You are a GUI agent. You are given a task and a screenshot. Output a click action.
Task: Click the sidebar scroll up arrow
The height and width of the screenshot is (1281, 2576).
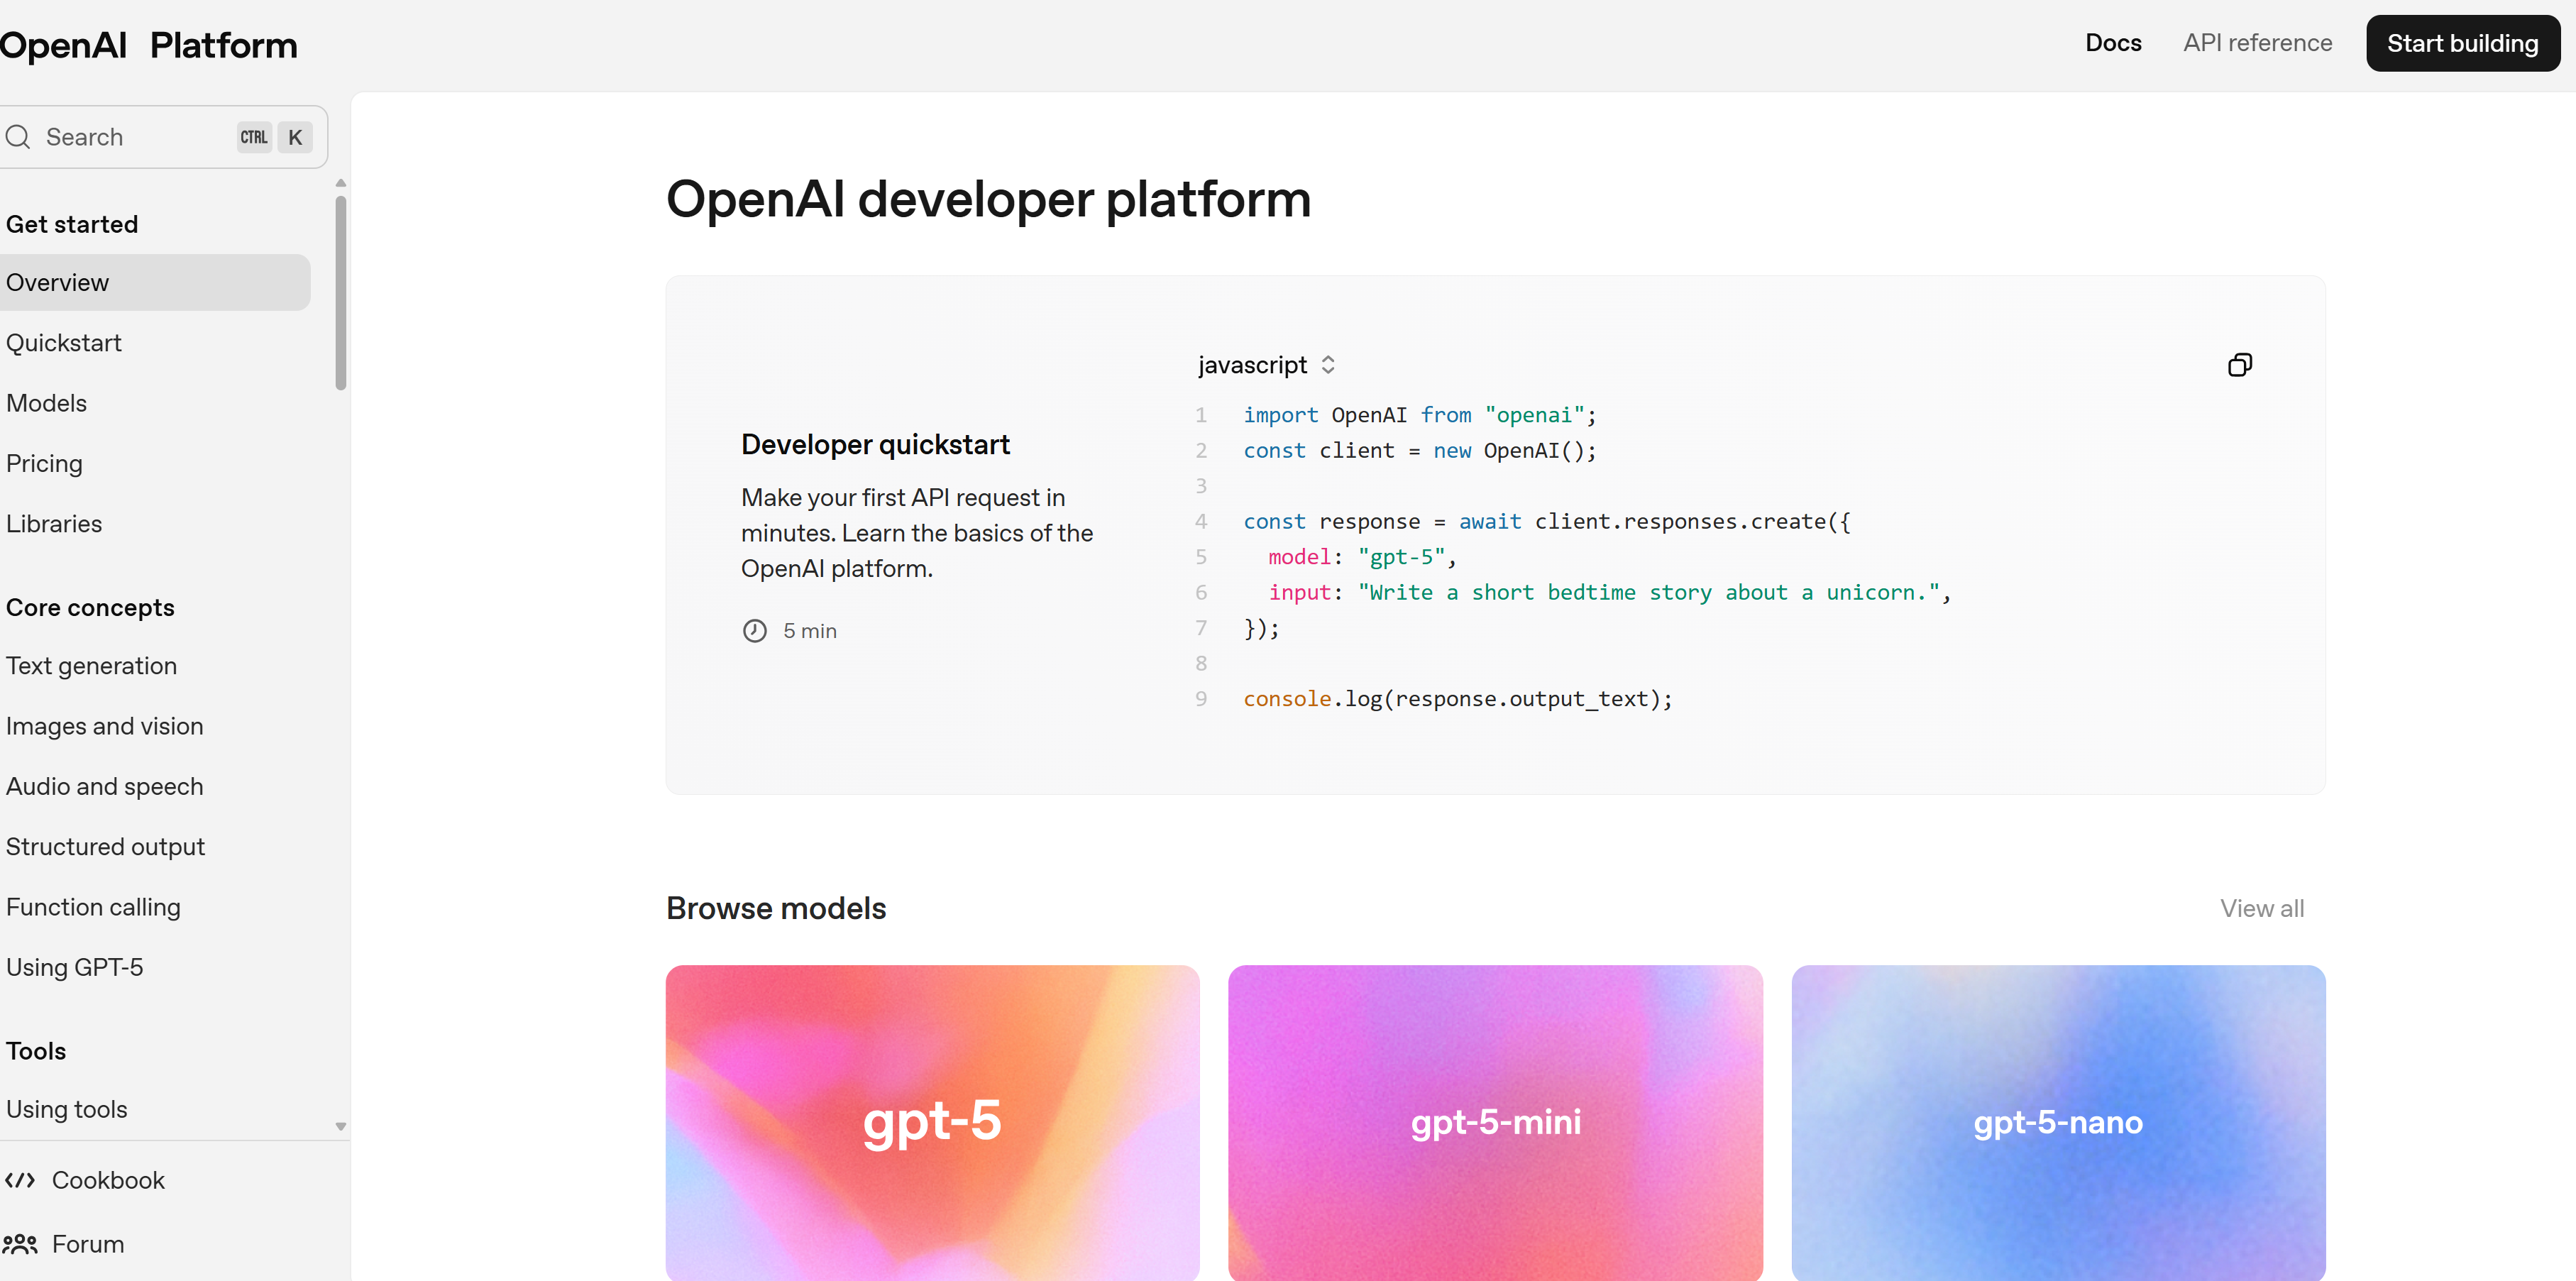[341, 183]
